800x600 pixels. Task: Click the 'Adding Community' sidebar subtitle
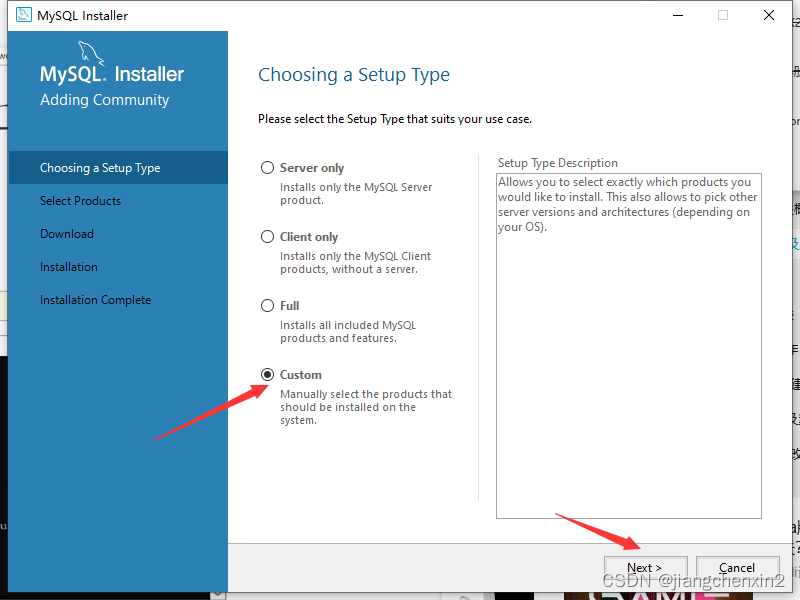[105, 100]
